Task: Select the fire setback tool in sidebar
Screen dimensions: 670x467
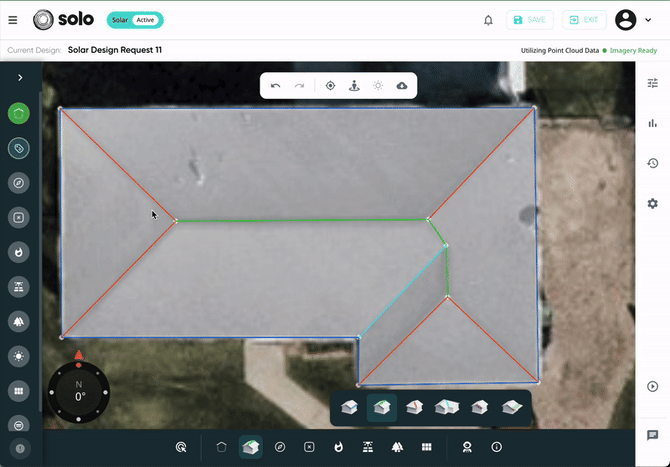Action: coord(19,252)
